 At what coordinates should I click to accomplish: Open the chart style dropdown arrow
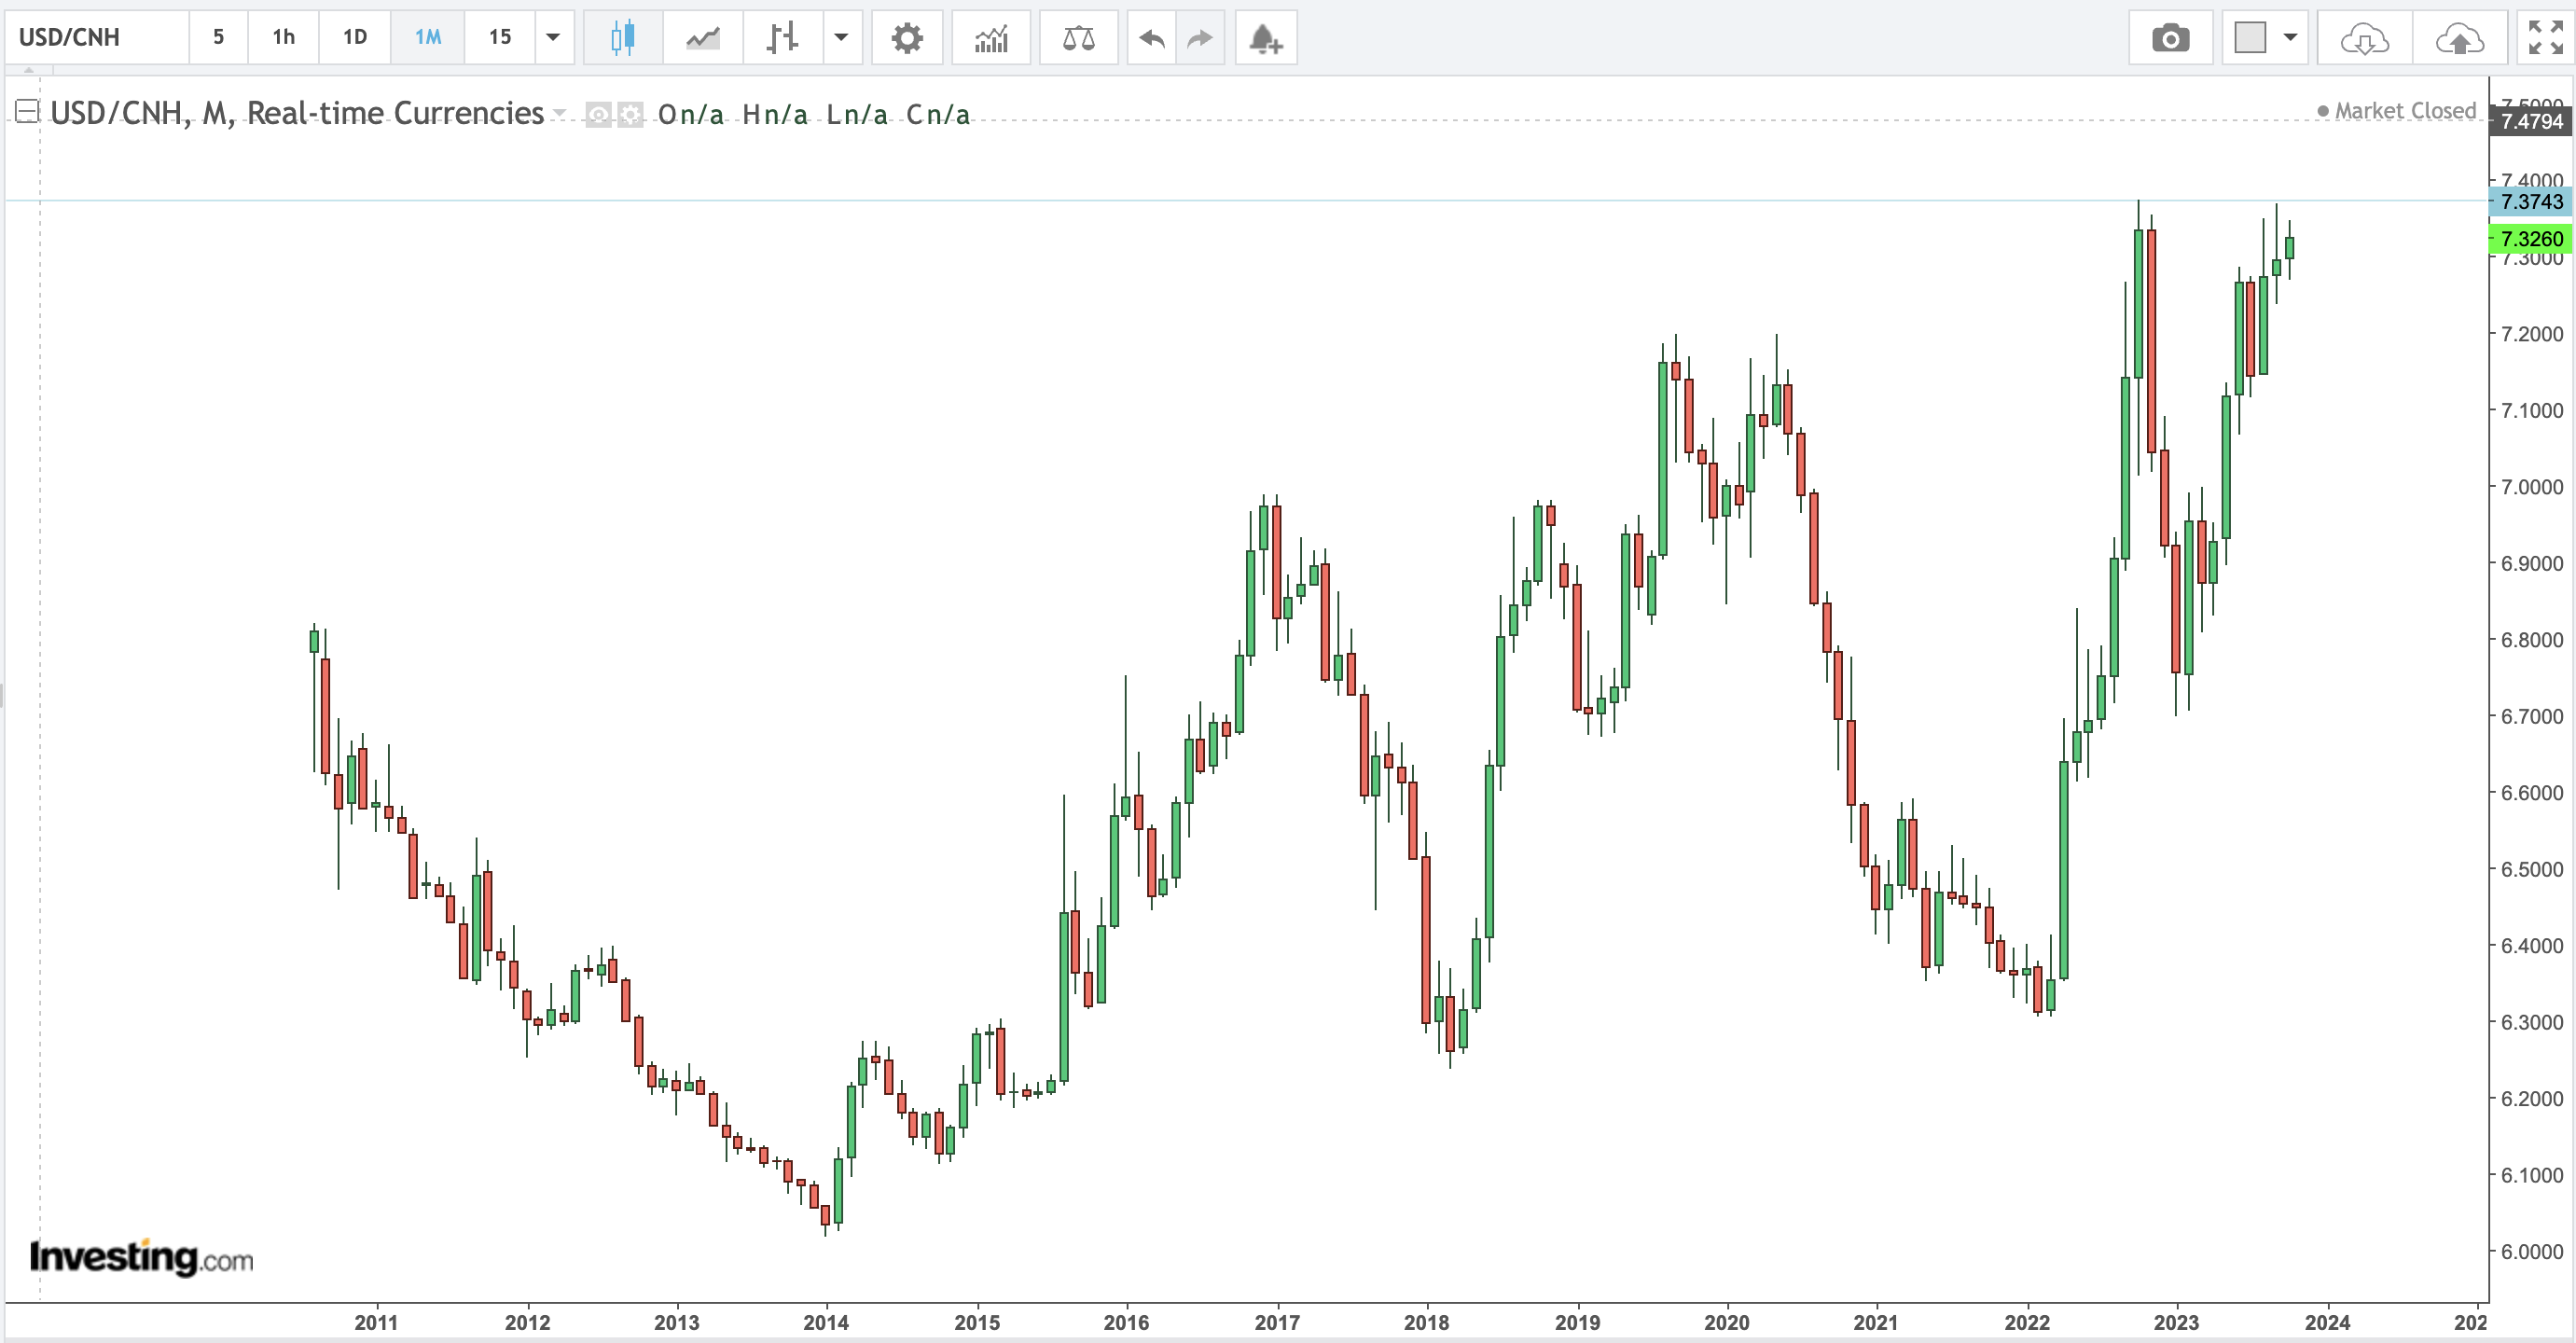pyautogui.click(x=841, y=38)
